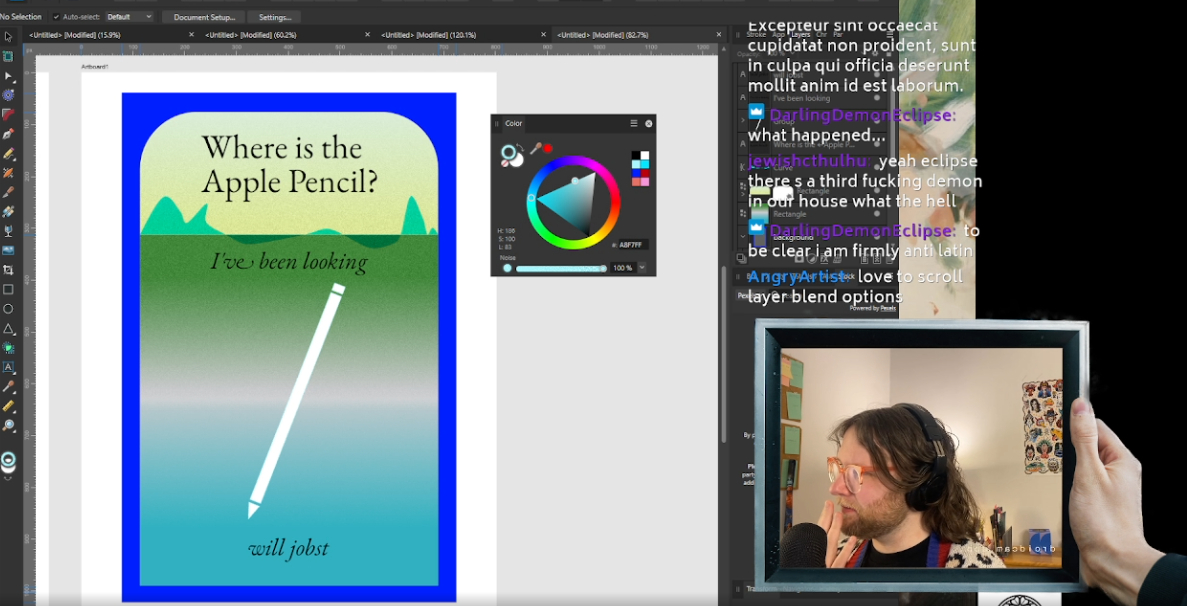Select the Move tool arrow

[x=8, y=37]
